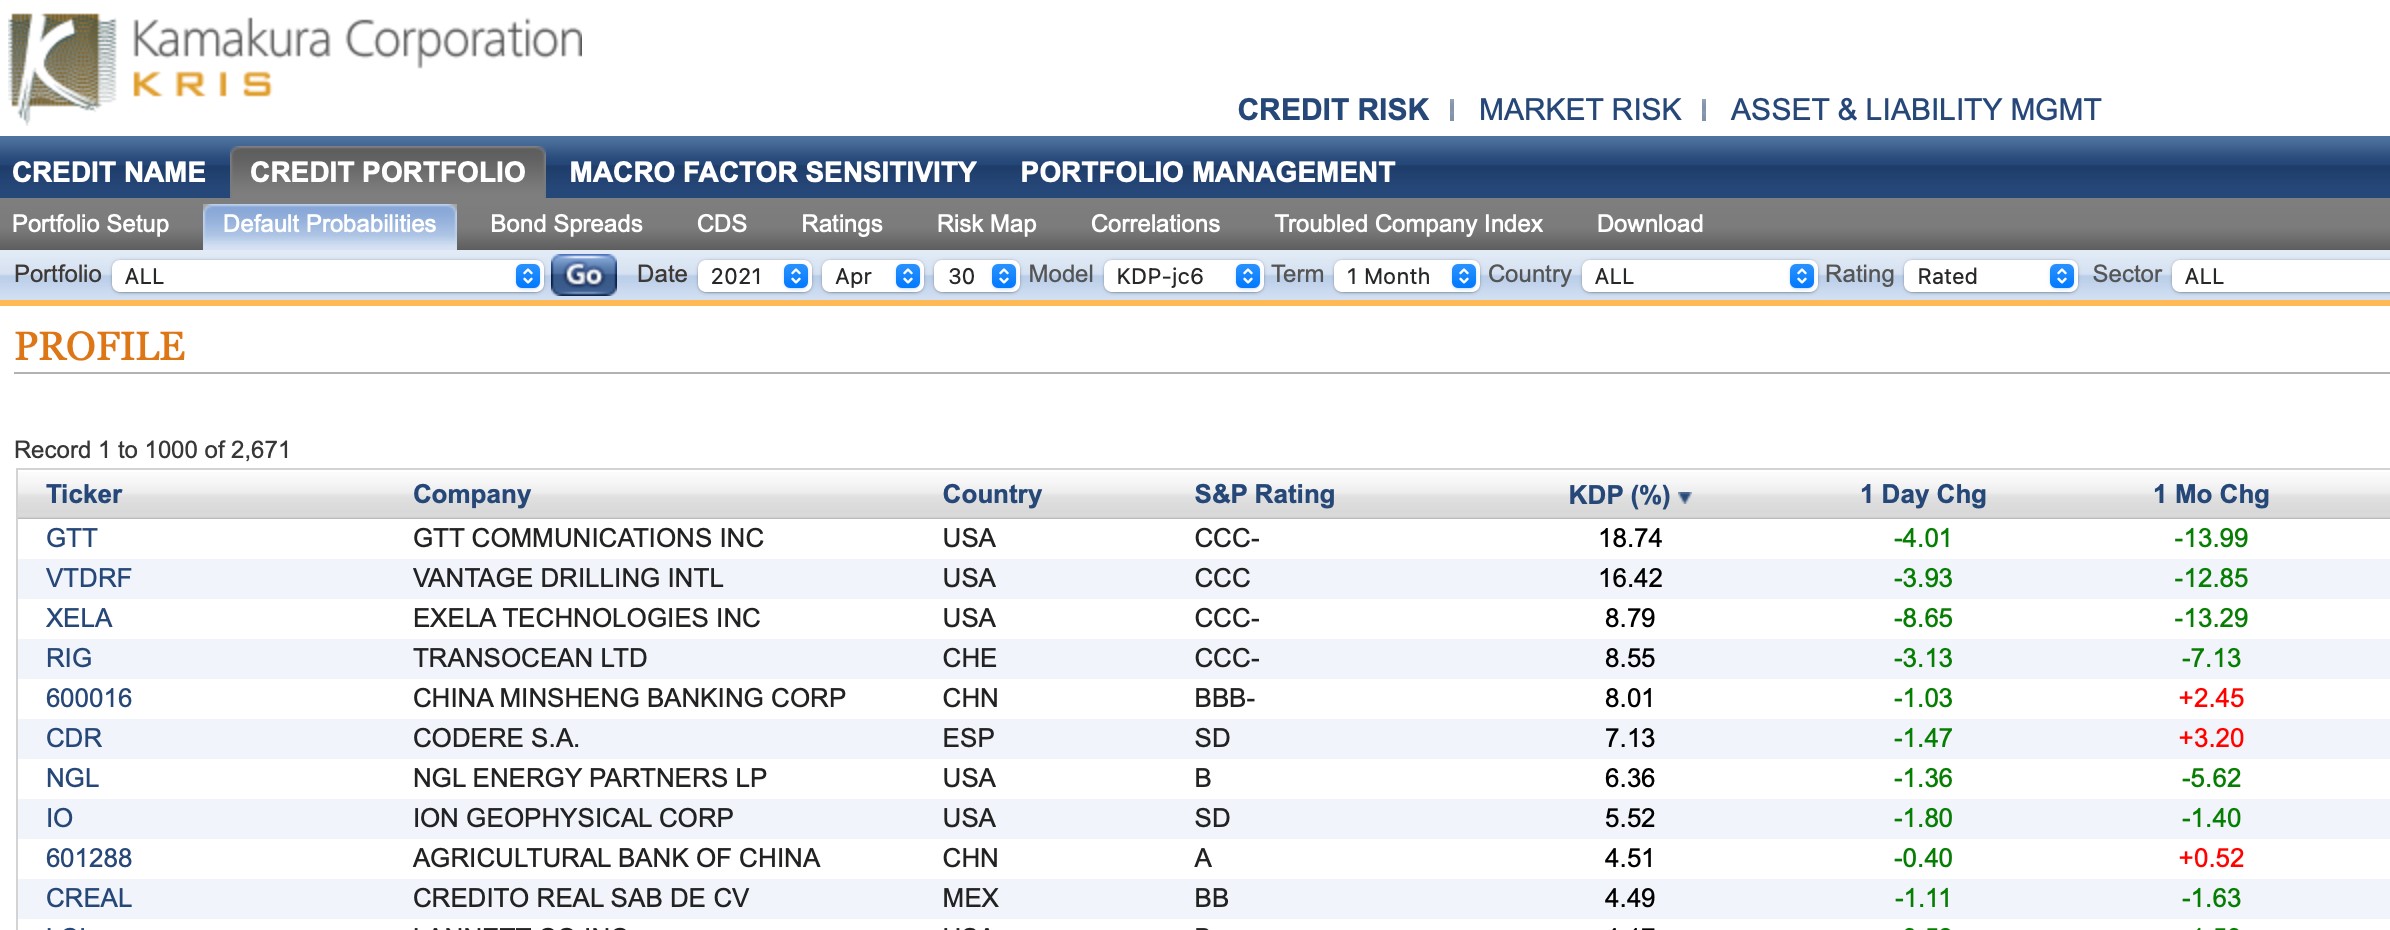This screenshot has height=930, width=2390.
Task: Click VANTAGE DRILLING INTL company name
Action: [x=568, y=578]
